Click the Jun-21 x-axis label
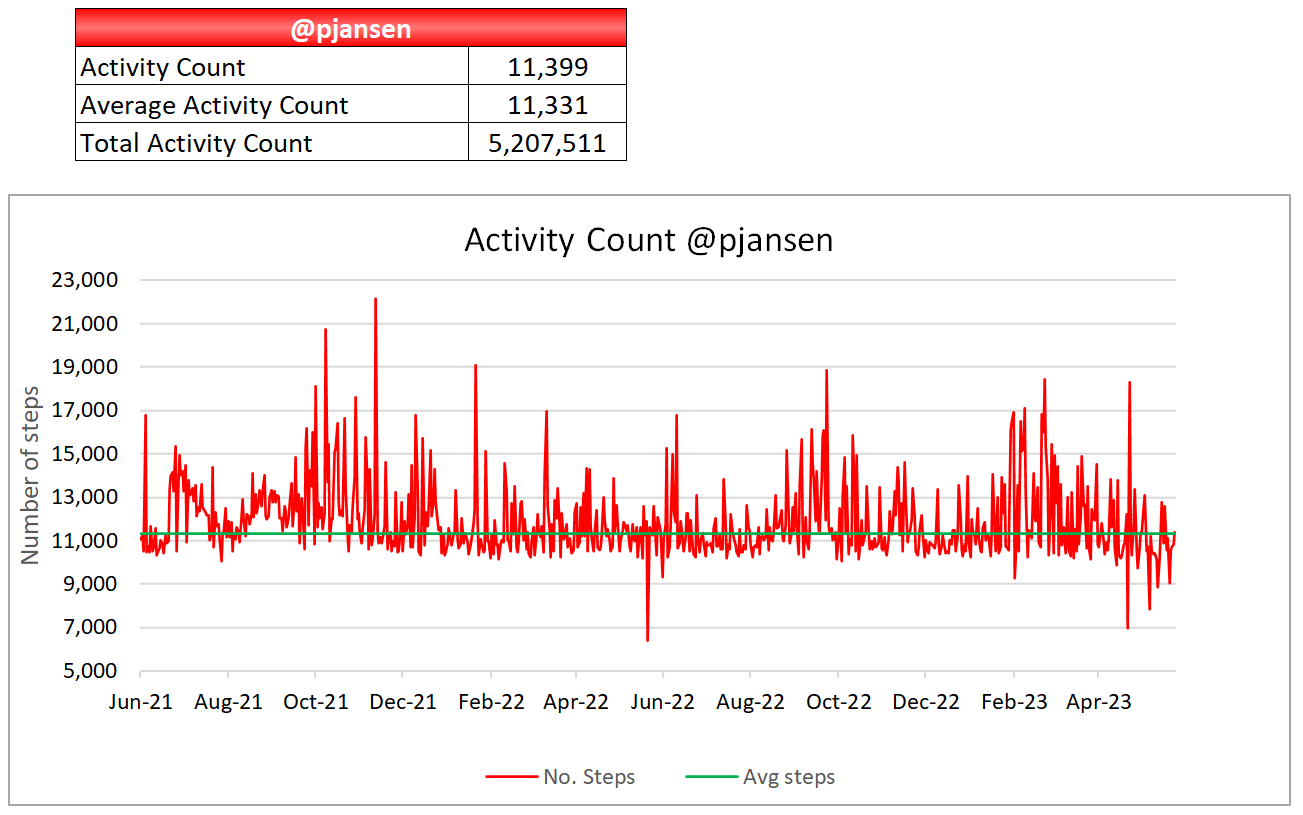 pos(141,702)
